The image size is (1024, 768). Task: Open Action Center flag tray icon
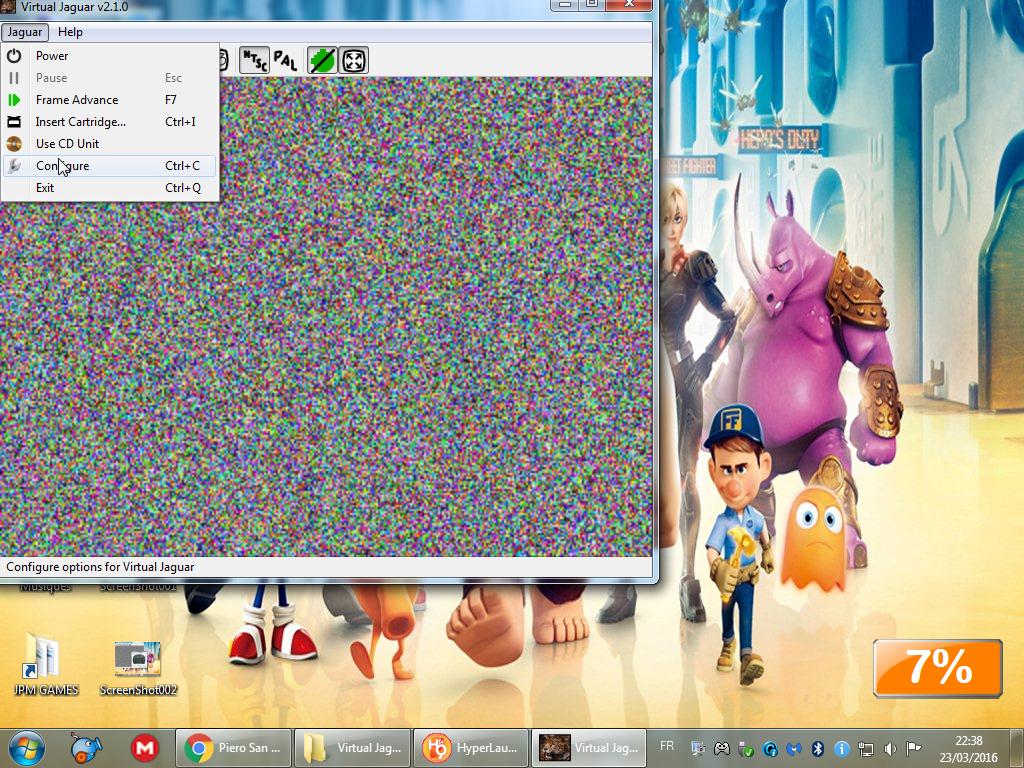(x=914, y=748)
